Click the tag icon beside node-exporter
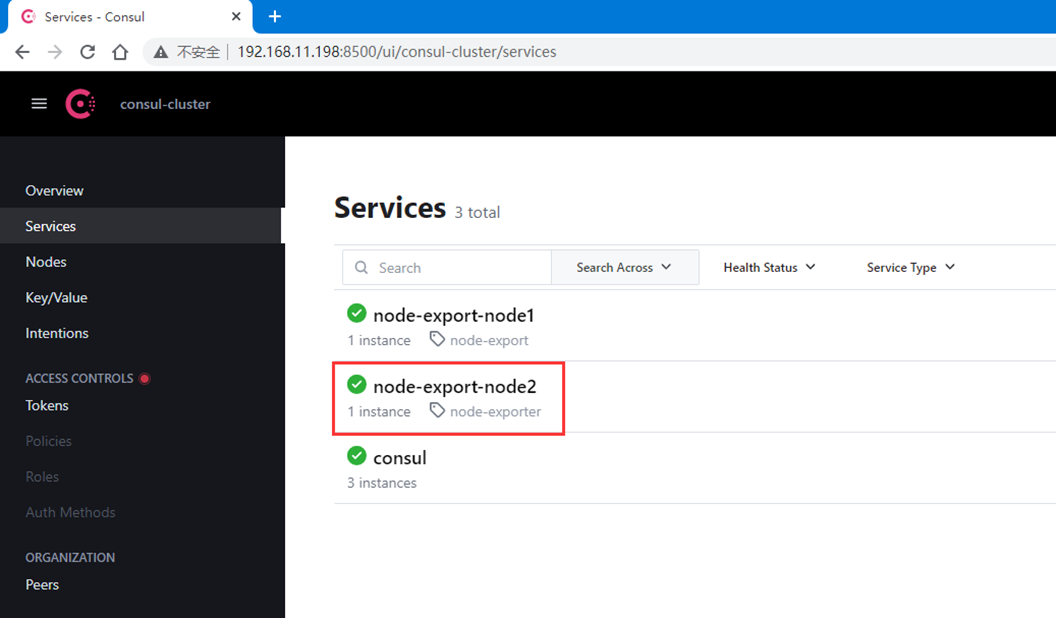1056x618 pixels. pos(438,411)
